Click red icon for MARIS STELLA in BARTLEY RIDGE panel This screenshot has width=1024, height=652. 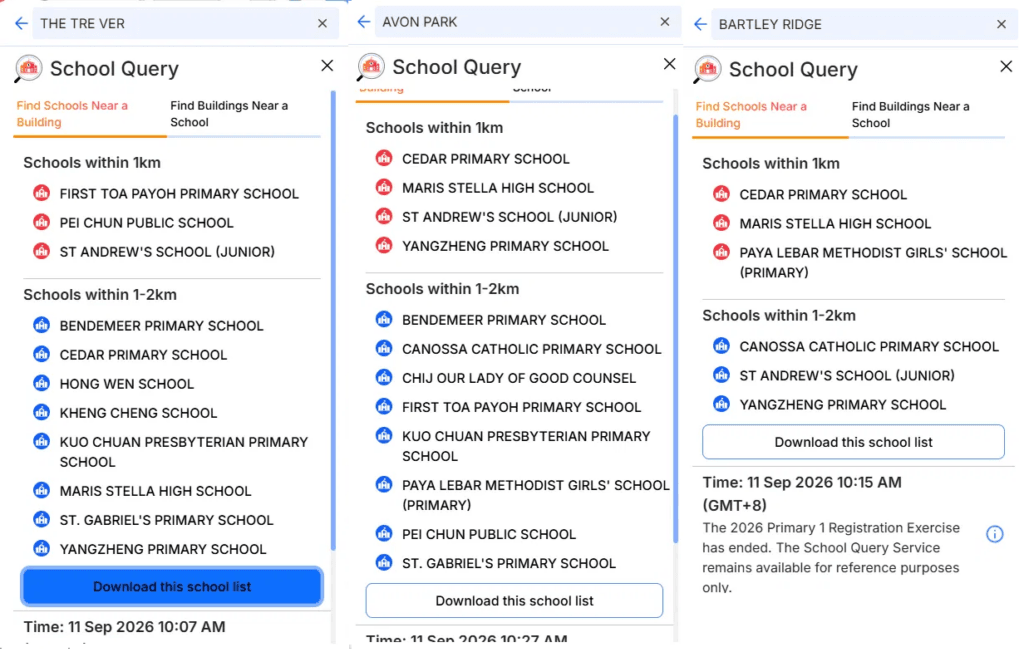pyautogui.click(x=721, y=223)
